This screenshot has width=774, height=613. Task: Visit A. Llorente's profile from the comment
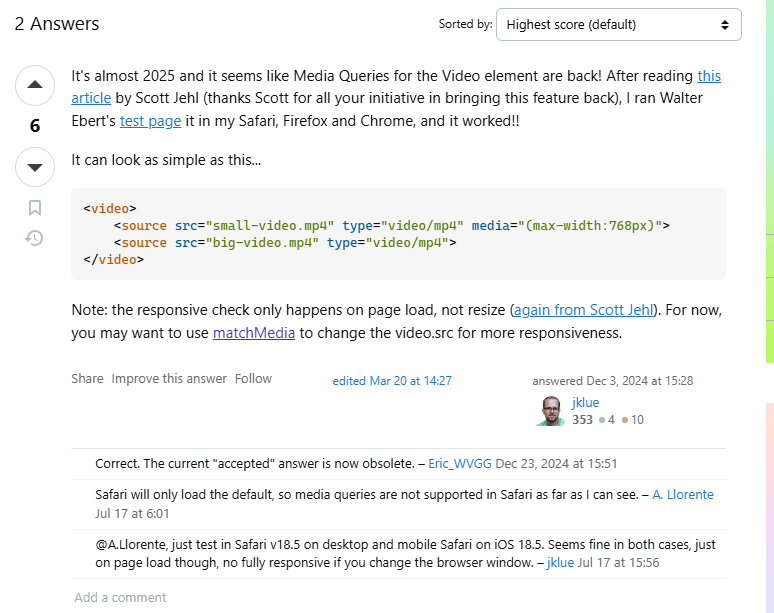click(x=683, y=495)
